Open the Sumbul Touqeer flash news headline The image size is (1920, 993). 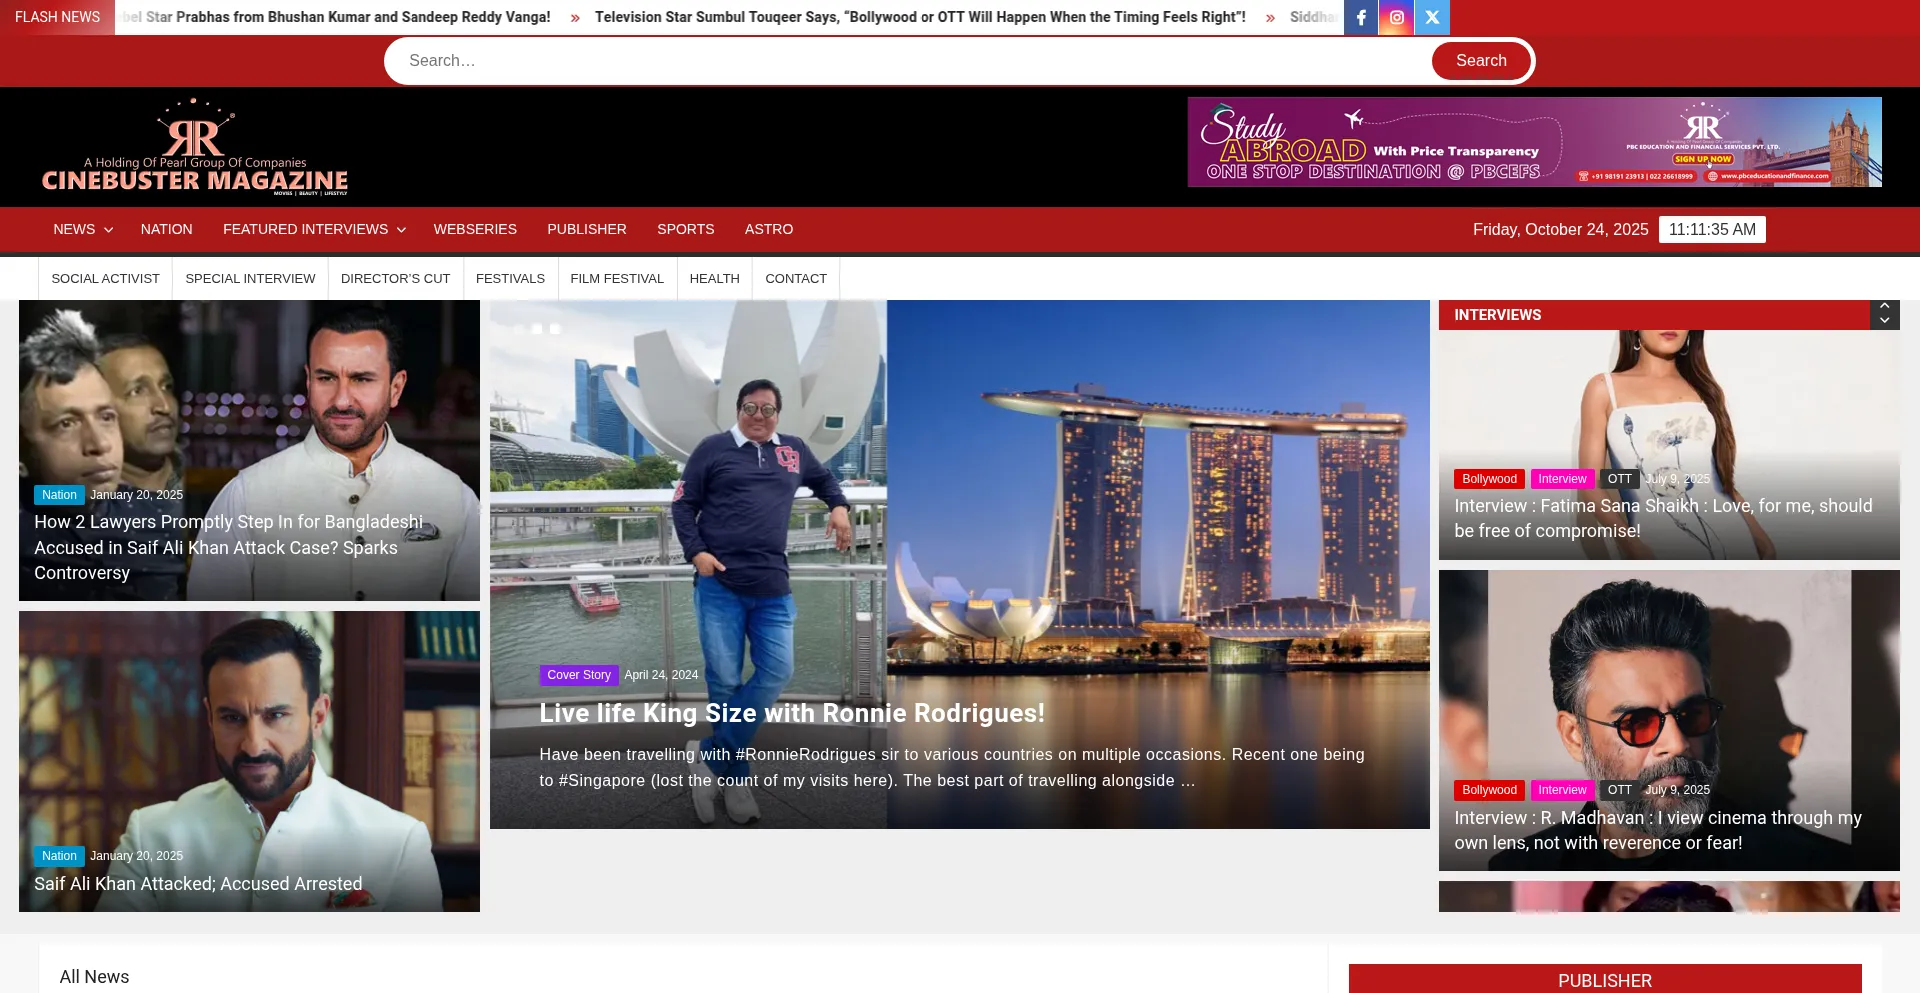pyautogui.click(x=919, y=17)
